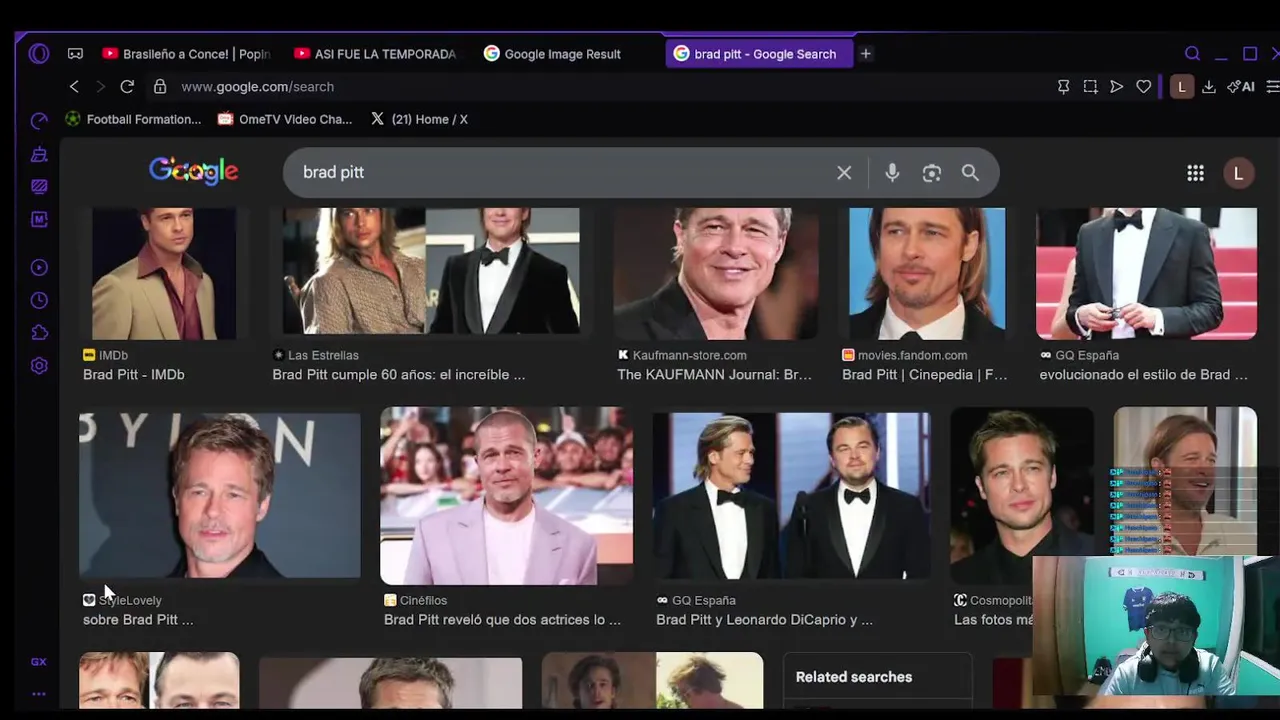Search by image with Google Lens icon
The image size is (1280, 720).
coord(932,173)
